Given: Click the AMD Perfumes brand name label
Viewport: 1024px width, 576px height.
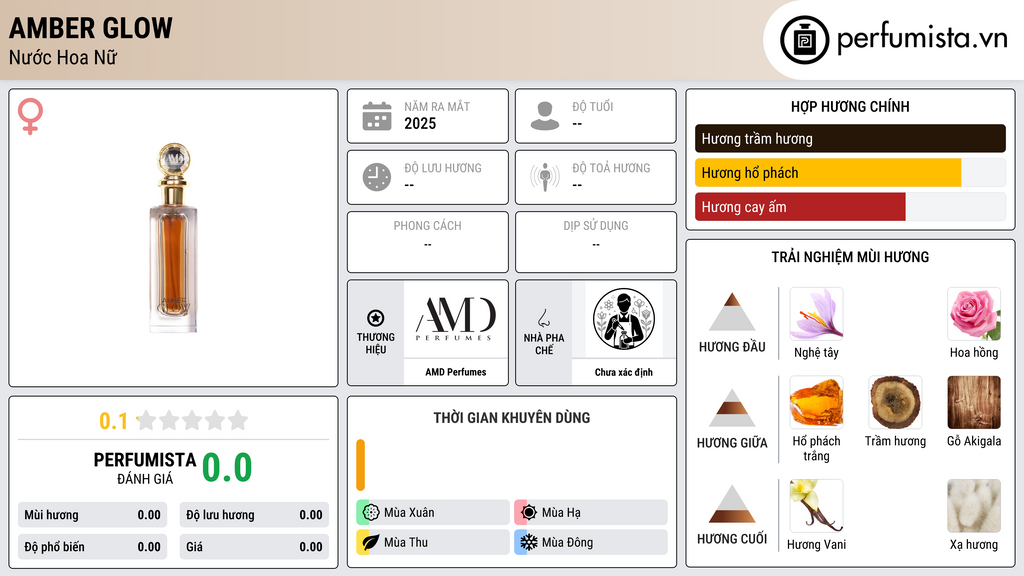Looking at the screenshot, I should tap(456, 372).
